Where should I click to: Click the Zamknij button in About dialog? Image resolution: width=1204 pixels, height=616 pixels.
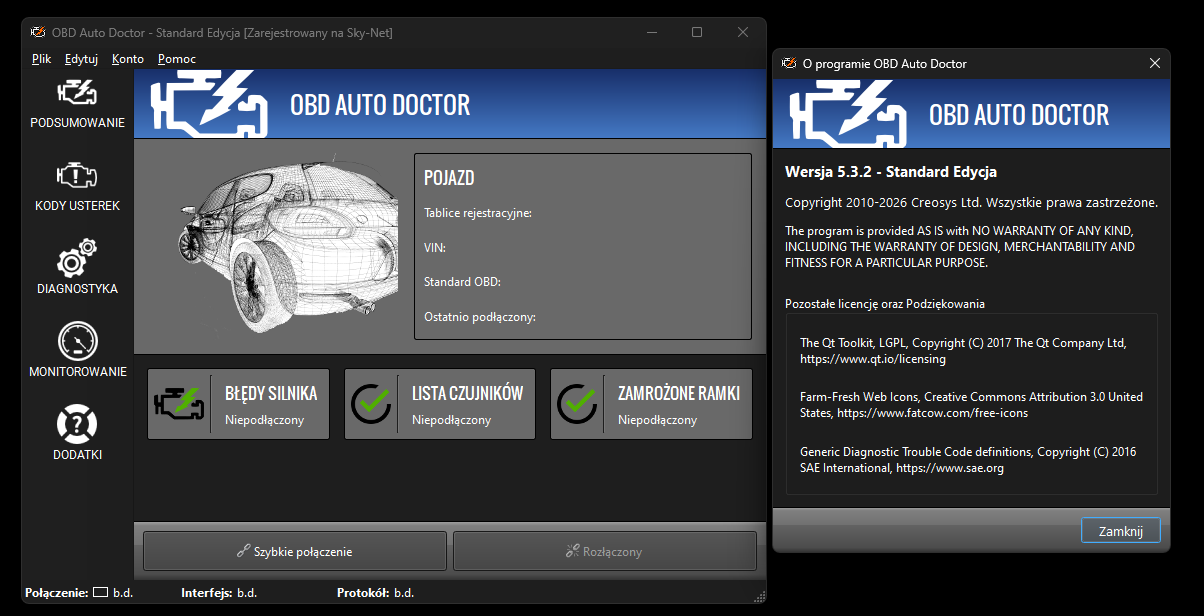coord(1121,531)
